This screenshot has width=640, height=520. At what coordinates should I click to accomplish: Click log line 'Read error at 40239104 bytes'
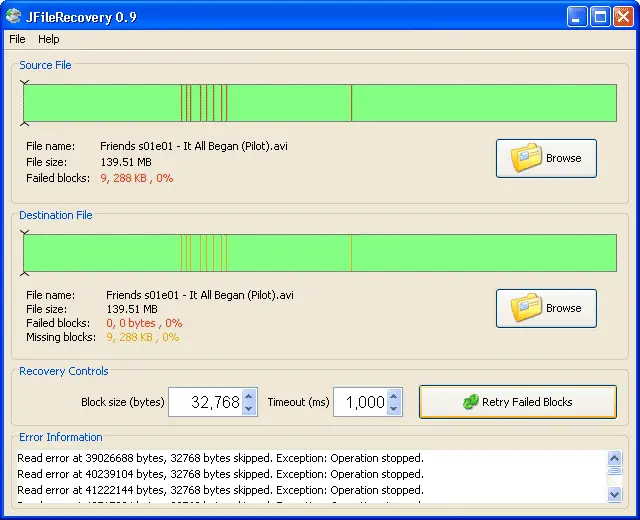(x=220, y=474)
